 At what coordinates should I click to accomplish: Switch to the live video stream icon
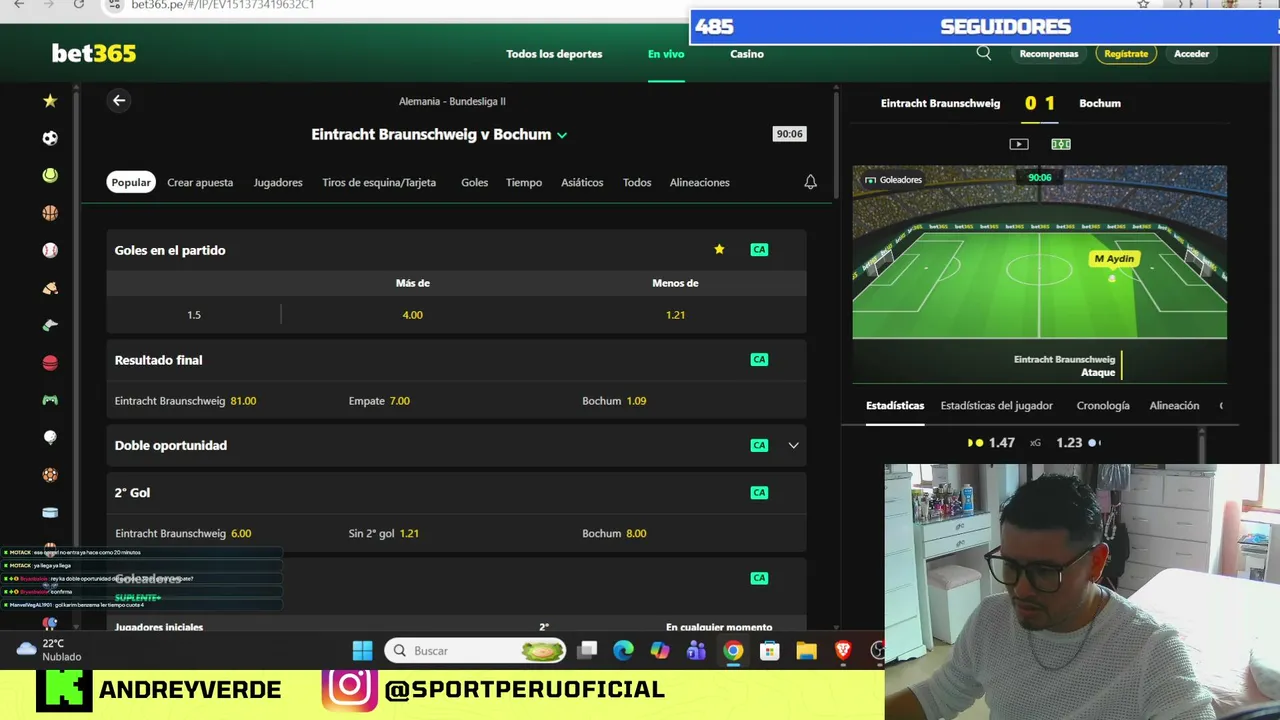click(1019, 144)
